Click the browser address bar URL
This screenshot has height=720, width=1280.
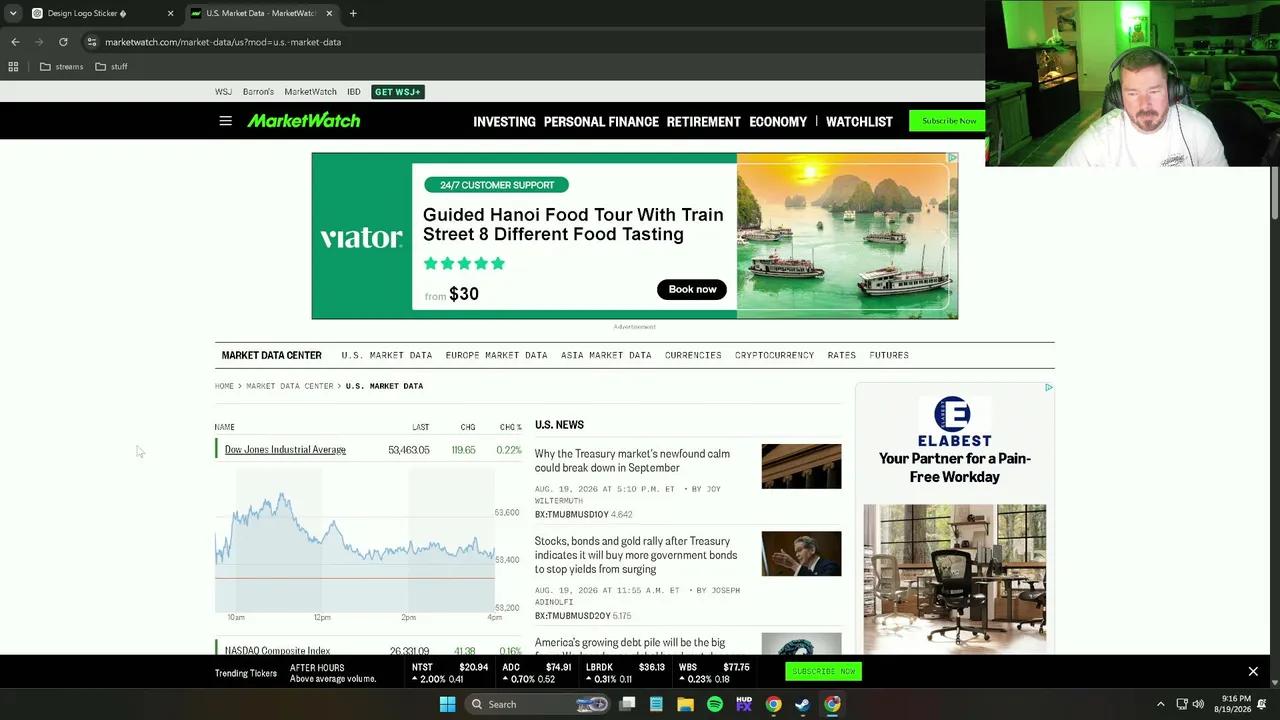click(x=223, y=42)
